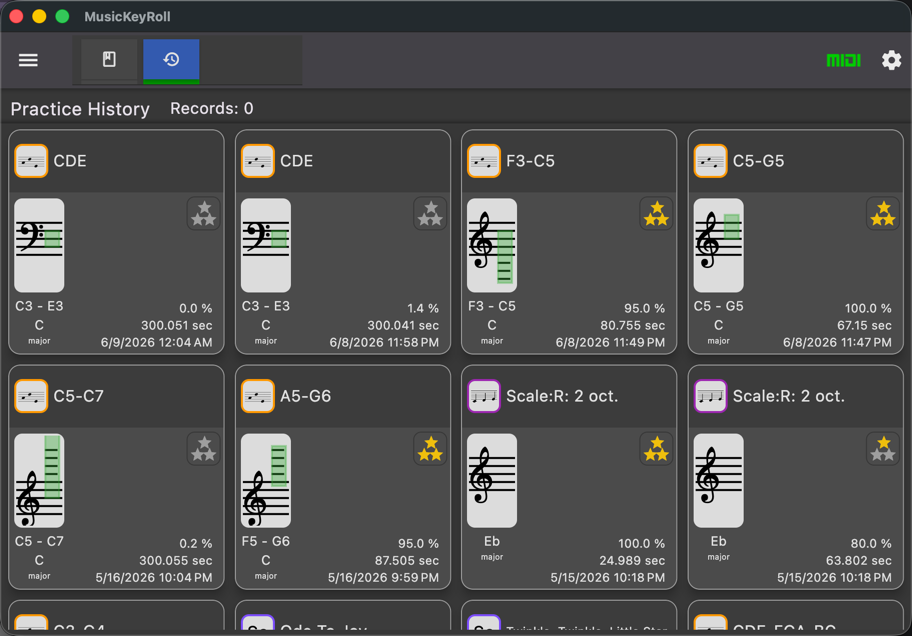912x636 pixels.
Task: Click the '300.041 sec' duration
Action: (403, 325)
